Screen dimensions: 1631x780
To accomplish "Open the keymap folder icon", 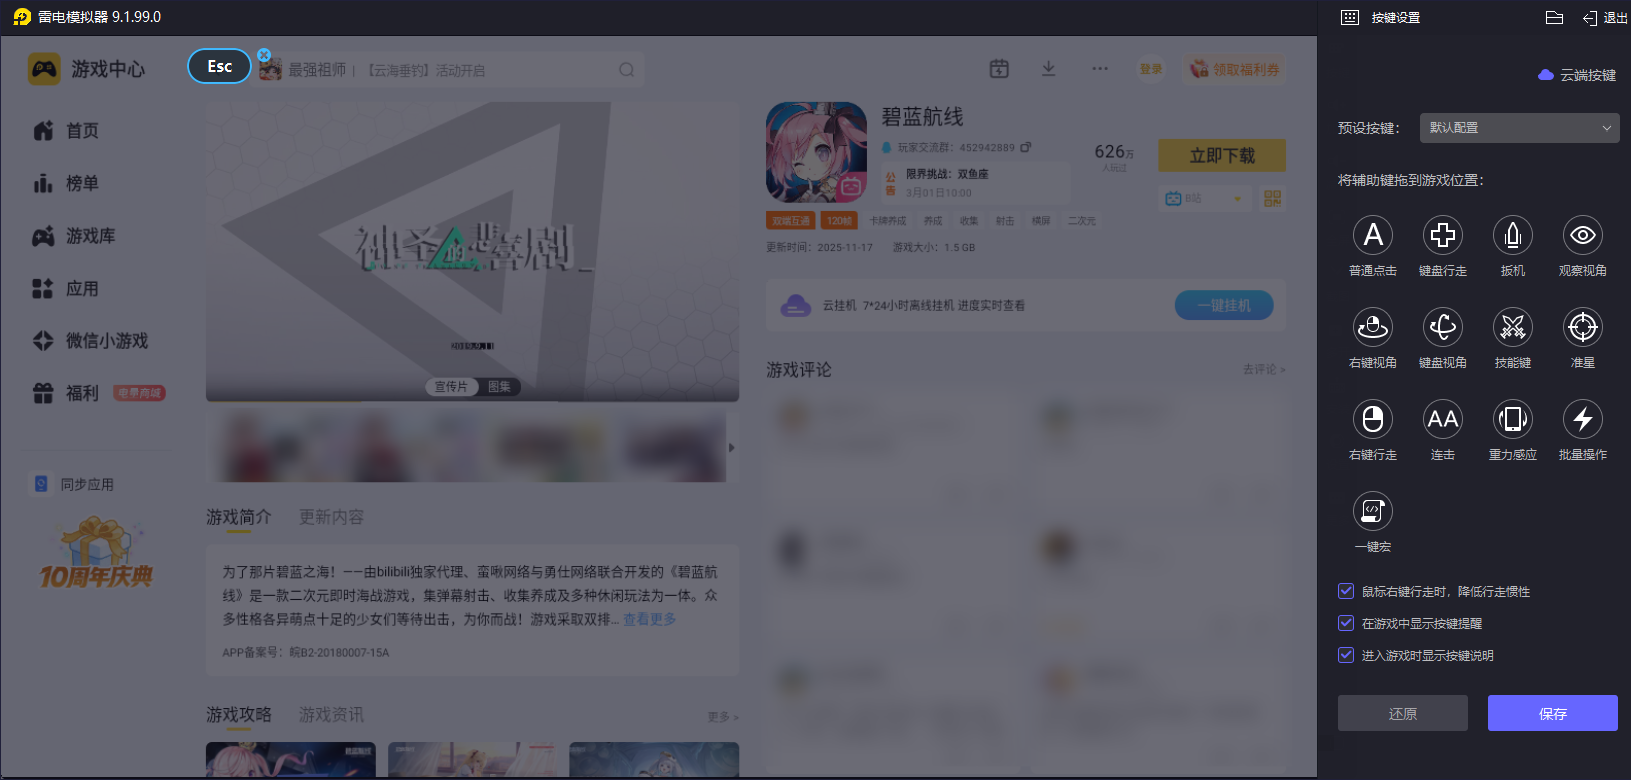I will pos(1554,17).
